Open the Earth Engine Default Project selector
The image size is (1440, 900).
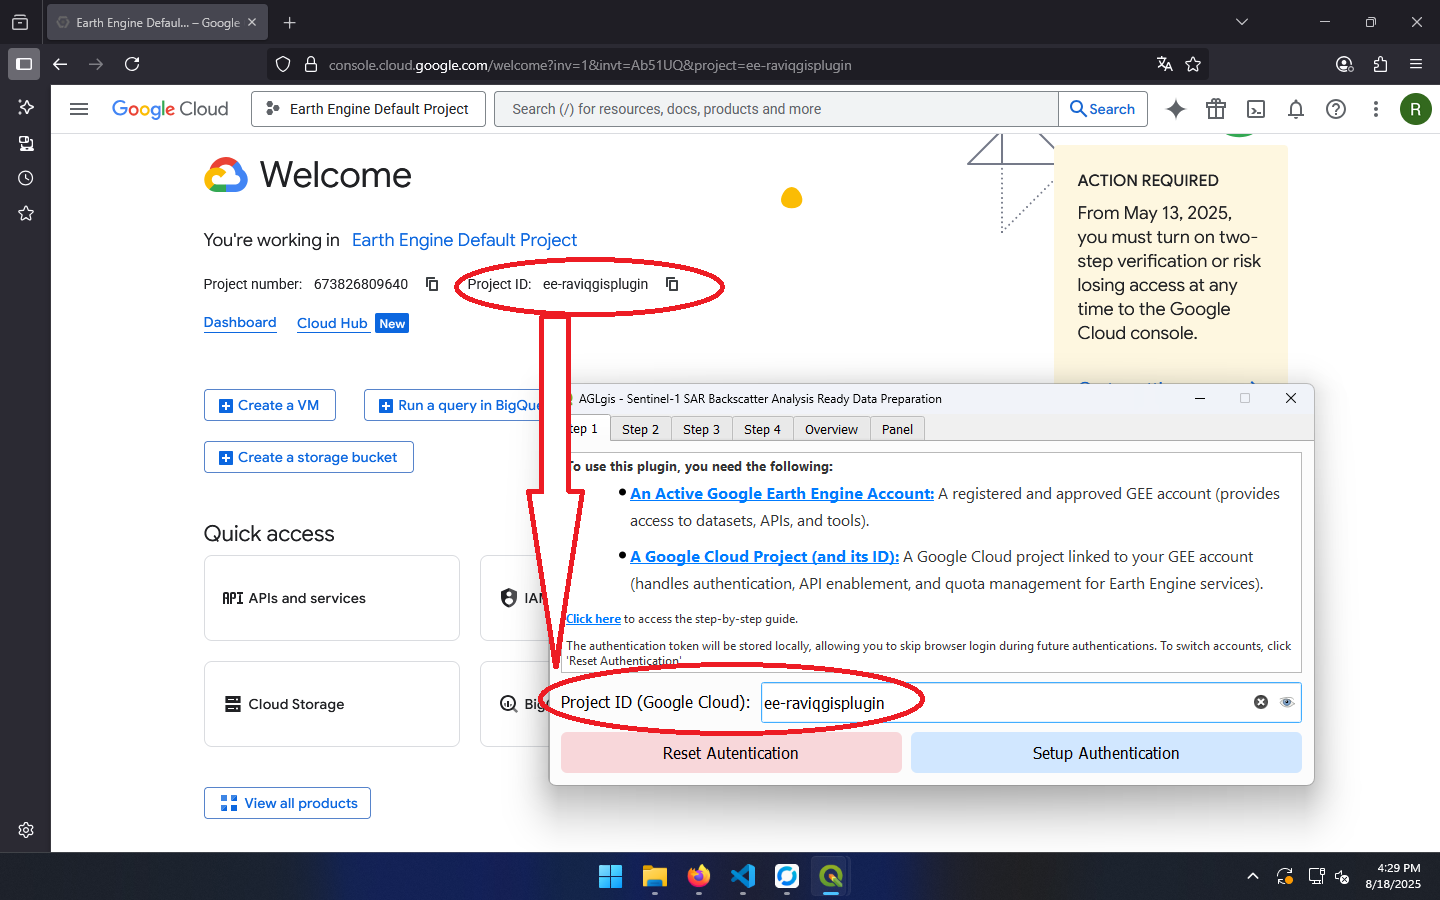368,109
